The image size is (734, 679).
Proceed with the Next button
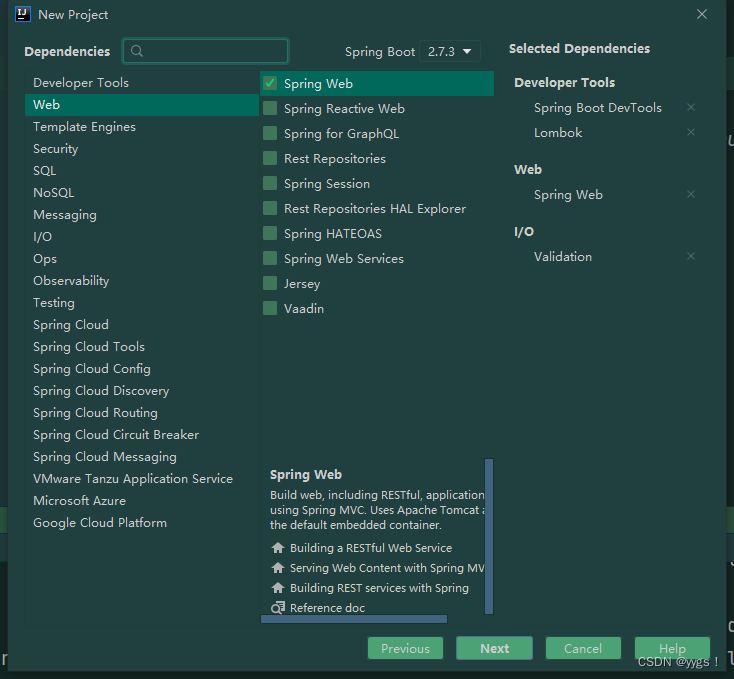tap(494, 648)
